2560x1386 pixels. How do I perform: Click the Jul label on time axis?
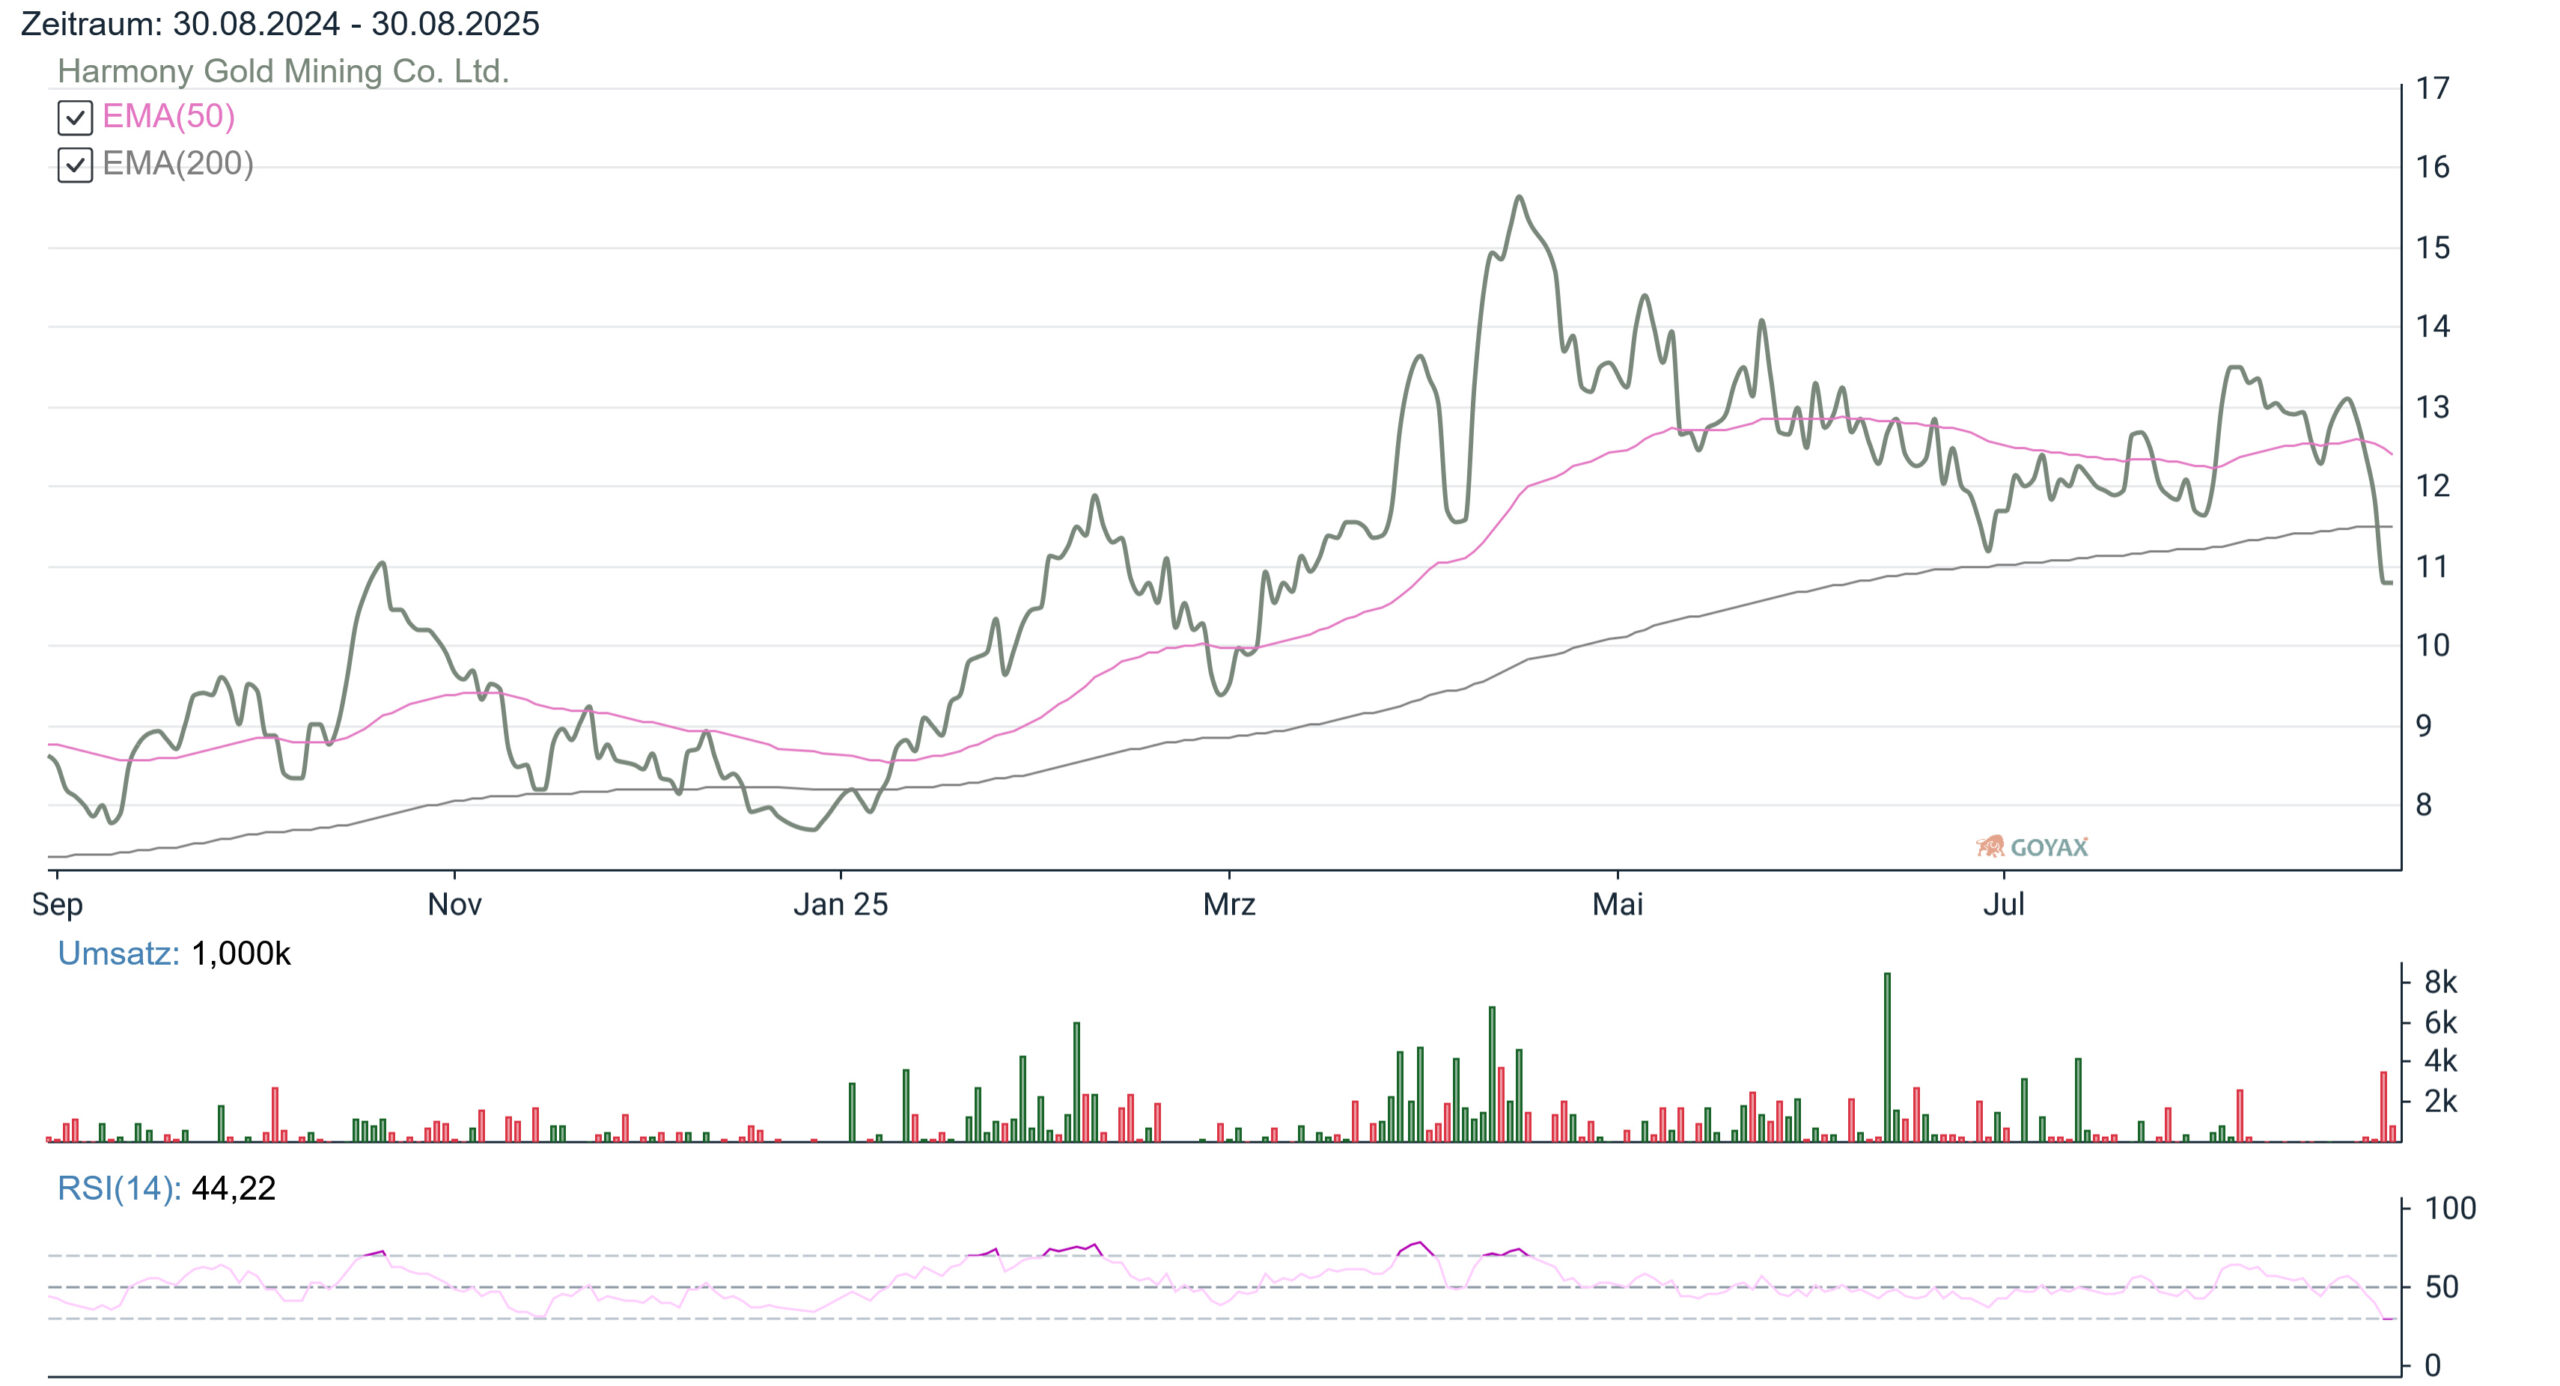pos(2004,905)
